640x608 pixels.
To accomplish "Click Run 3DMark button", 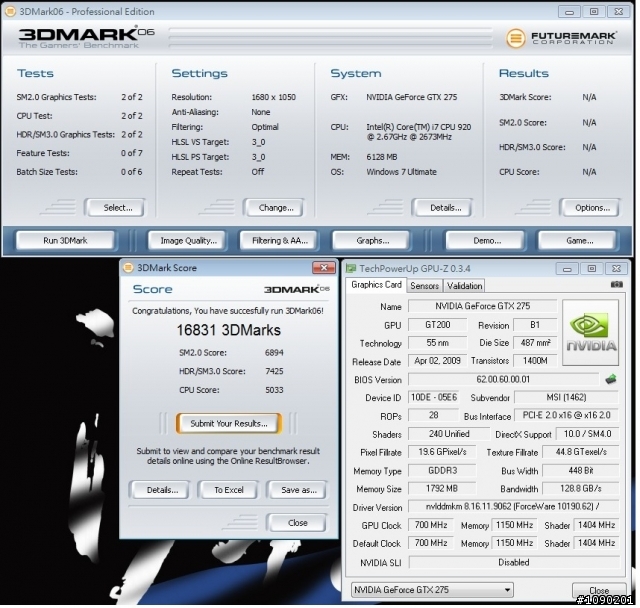I will [x=65, y=240].
